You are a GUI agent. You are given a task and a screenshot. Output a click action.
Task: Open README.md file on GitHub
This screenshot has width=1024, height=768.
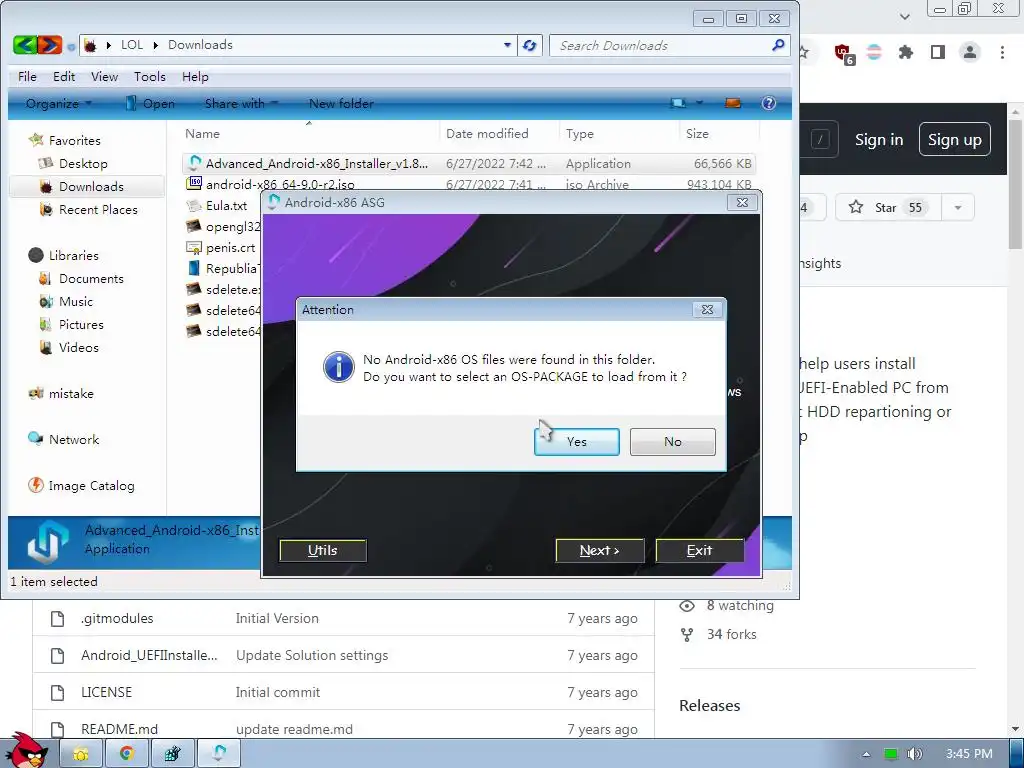coord(120,729)
